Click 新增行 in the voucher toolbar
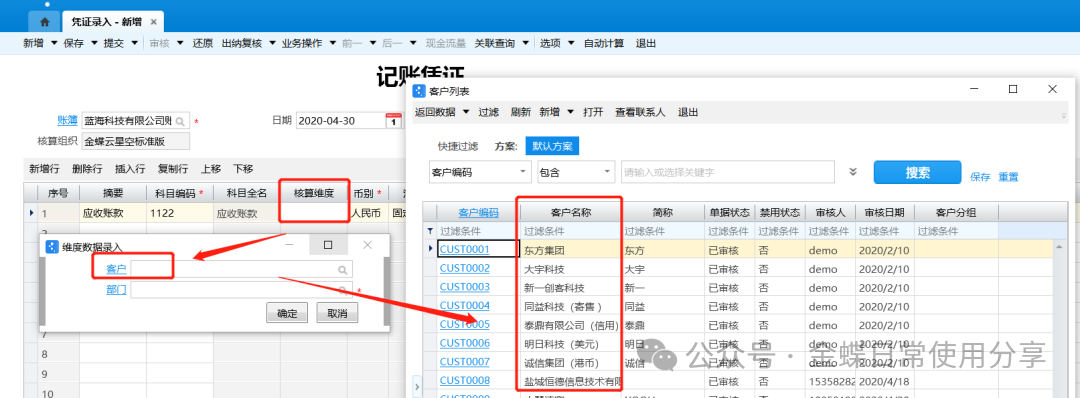The height and width of the screenshot is (398, 1080). [43, 169]
